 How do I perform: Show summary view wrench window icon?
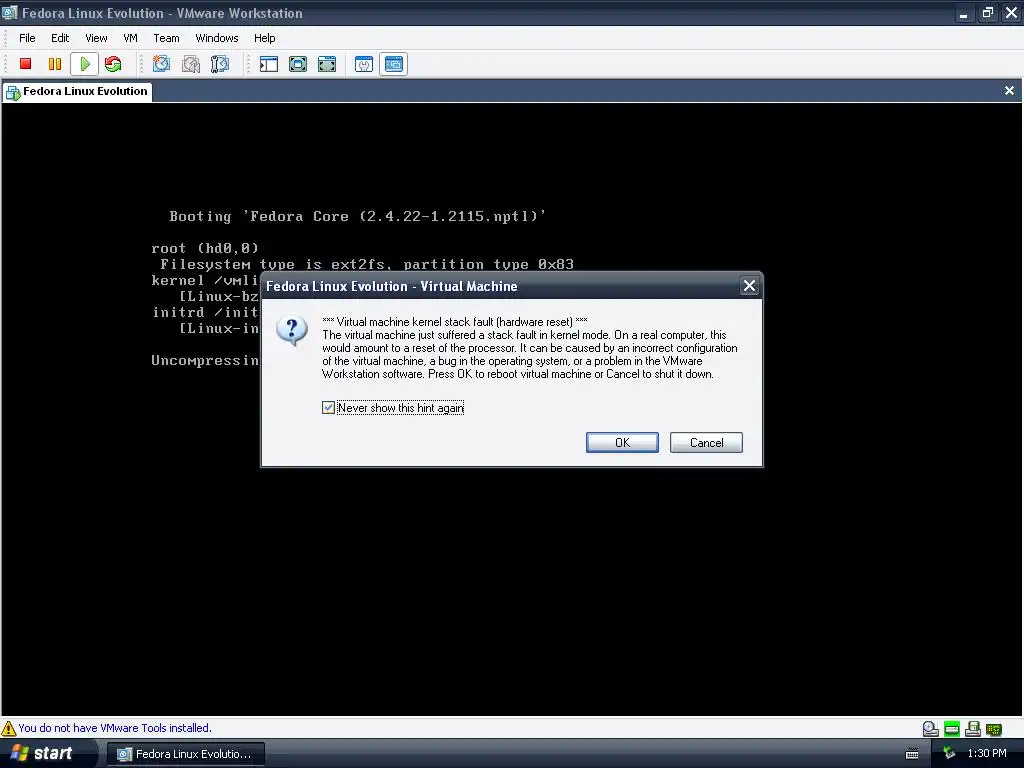(x=364, y=64)
